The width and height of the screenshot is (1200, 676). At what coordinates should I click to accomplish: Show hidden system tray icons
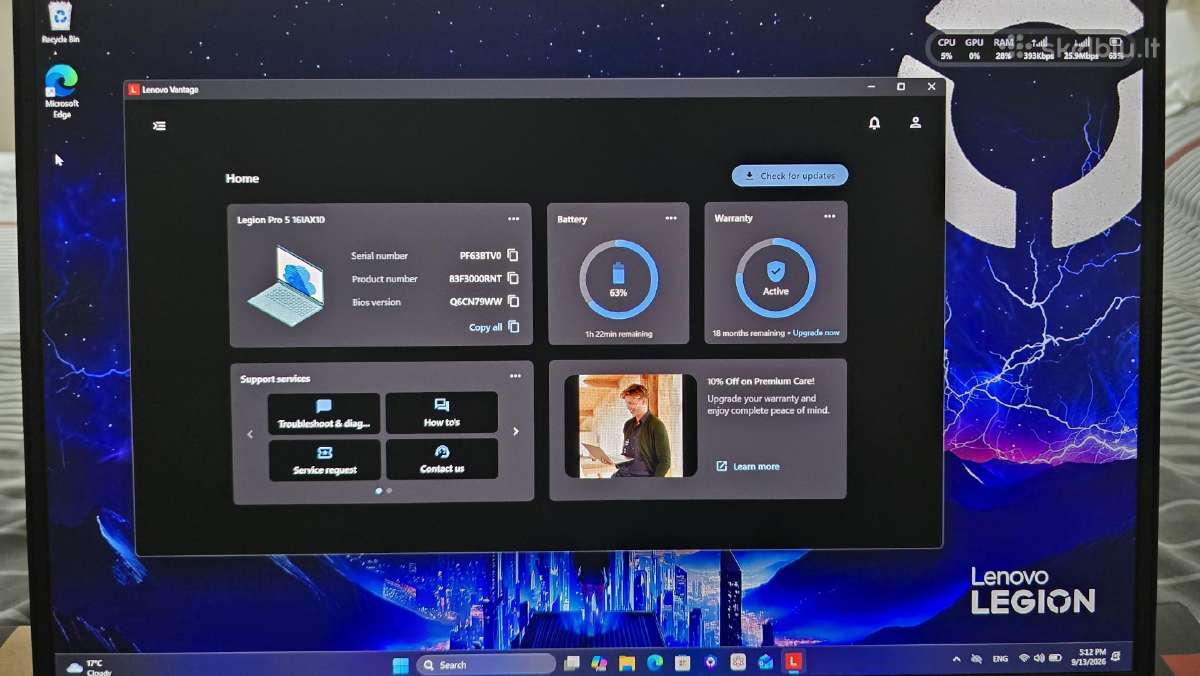[956, 660]
